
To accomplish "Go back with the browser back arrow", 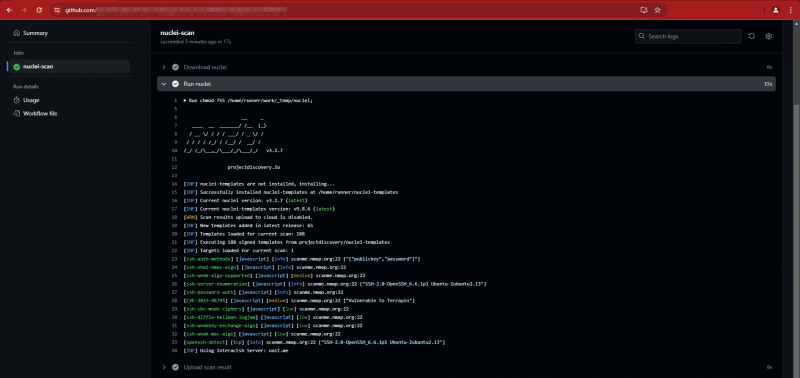I will click(9, 10).
